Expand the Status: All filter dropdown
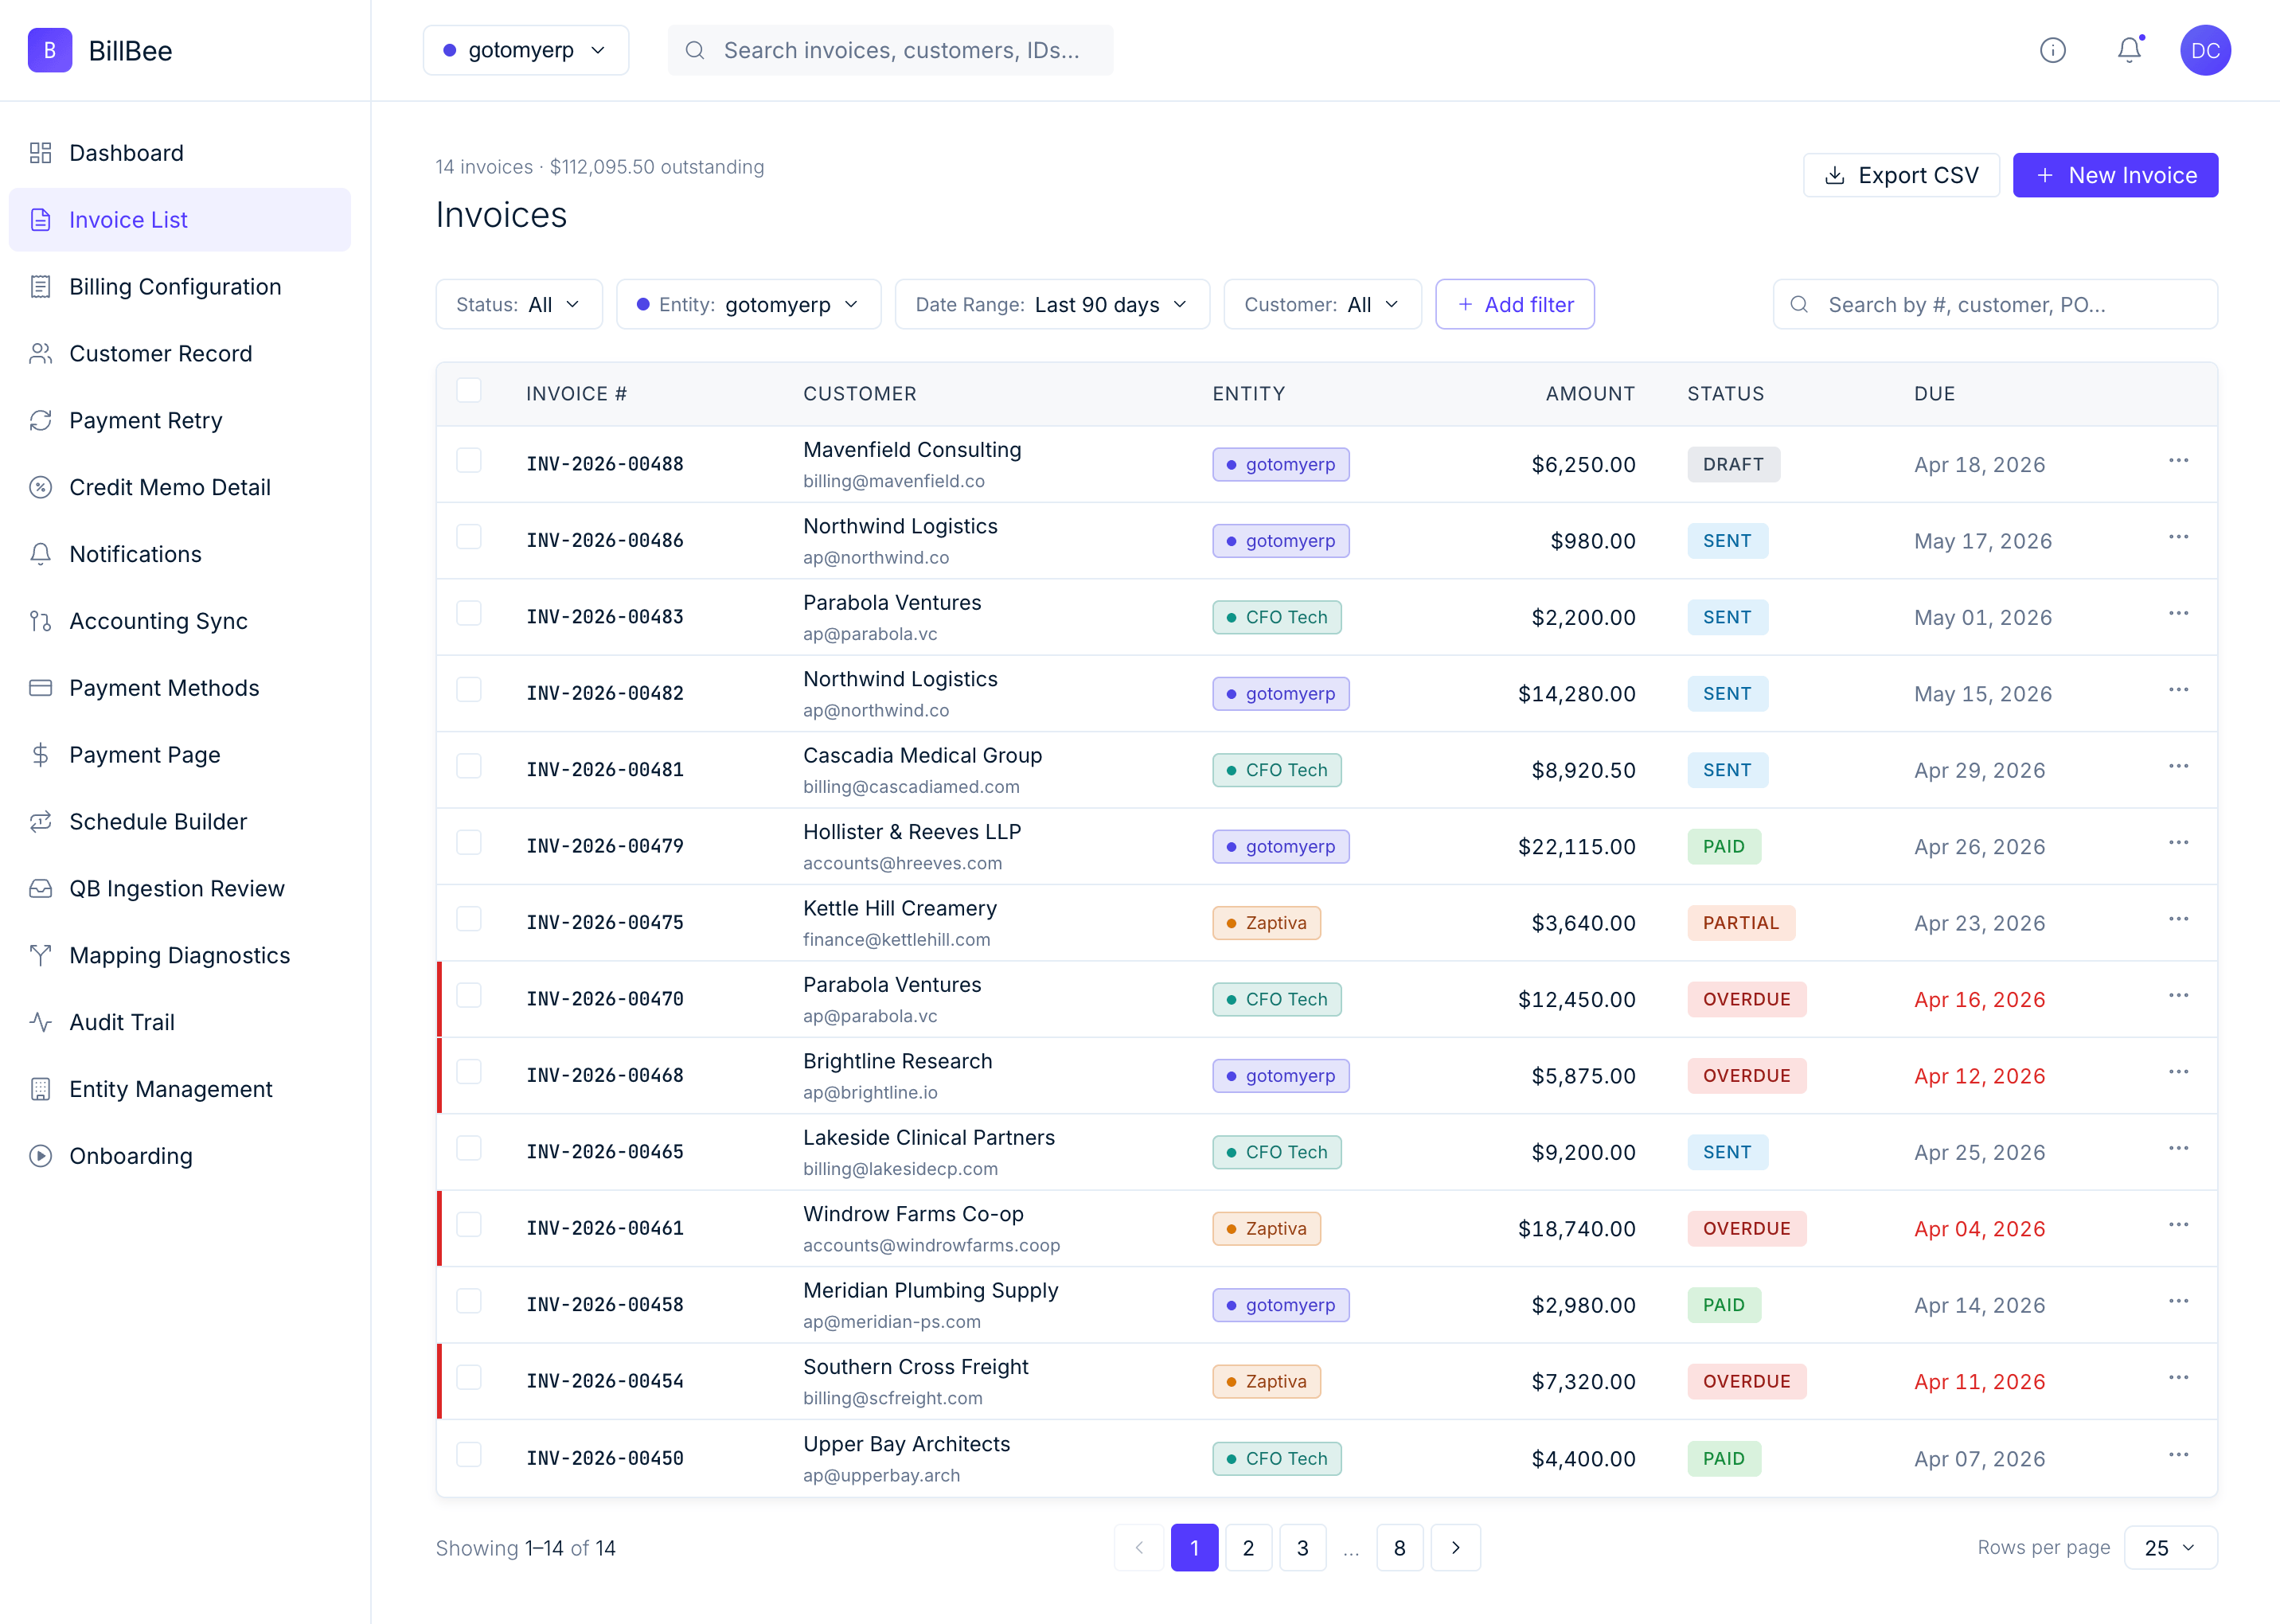This screenshot has height=1624, width=2280. [519, 304]
